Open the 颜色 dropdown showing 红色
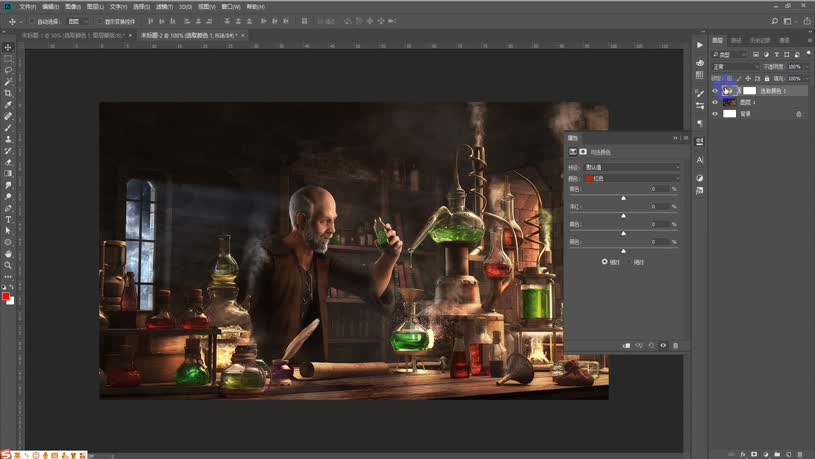 [632, 178]
